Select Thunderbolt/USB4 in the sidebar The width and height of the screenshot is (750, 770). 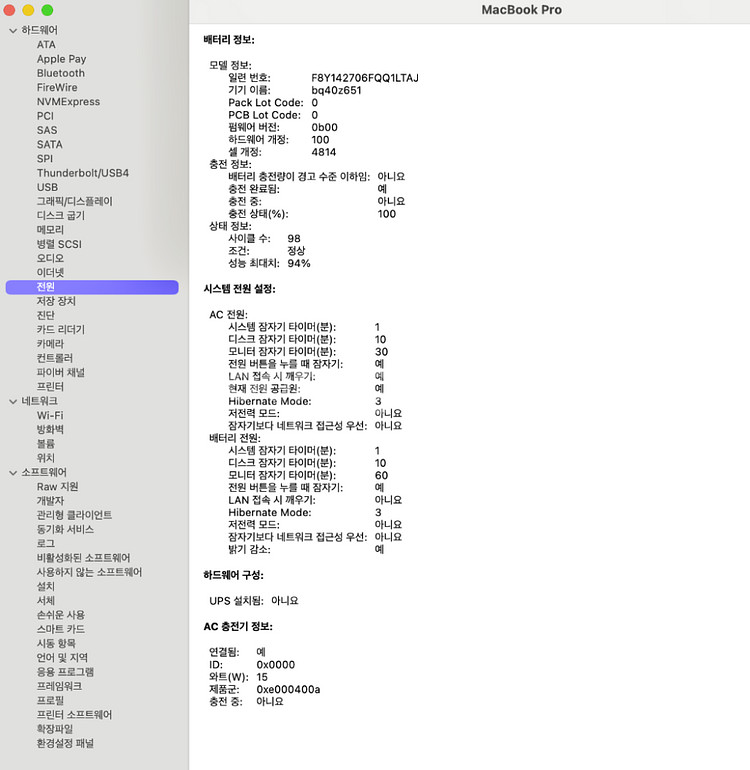(x=83, y=173)
